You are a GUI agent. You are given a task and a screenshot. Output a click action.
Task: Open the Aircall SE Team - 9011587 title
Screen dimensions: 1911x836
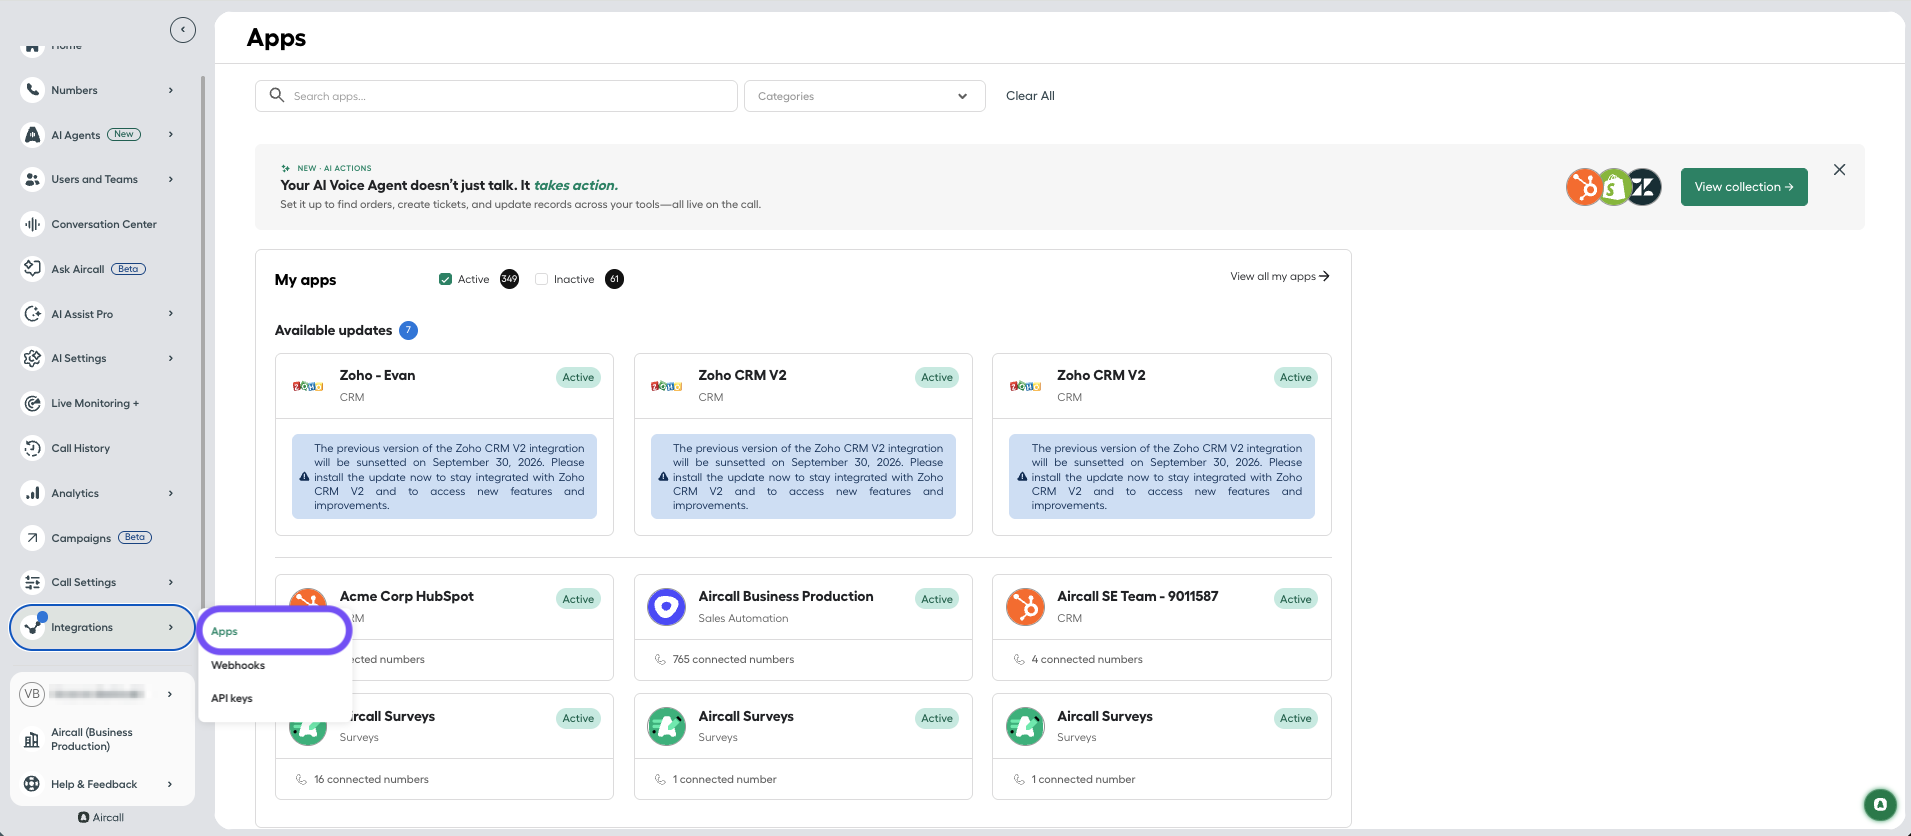pos(1137,596)
